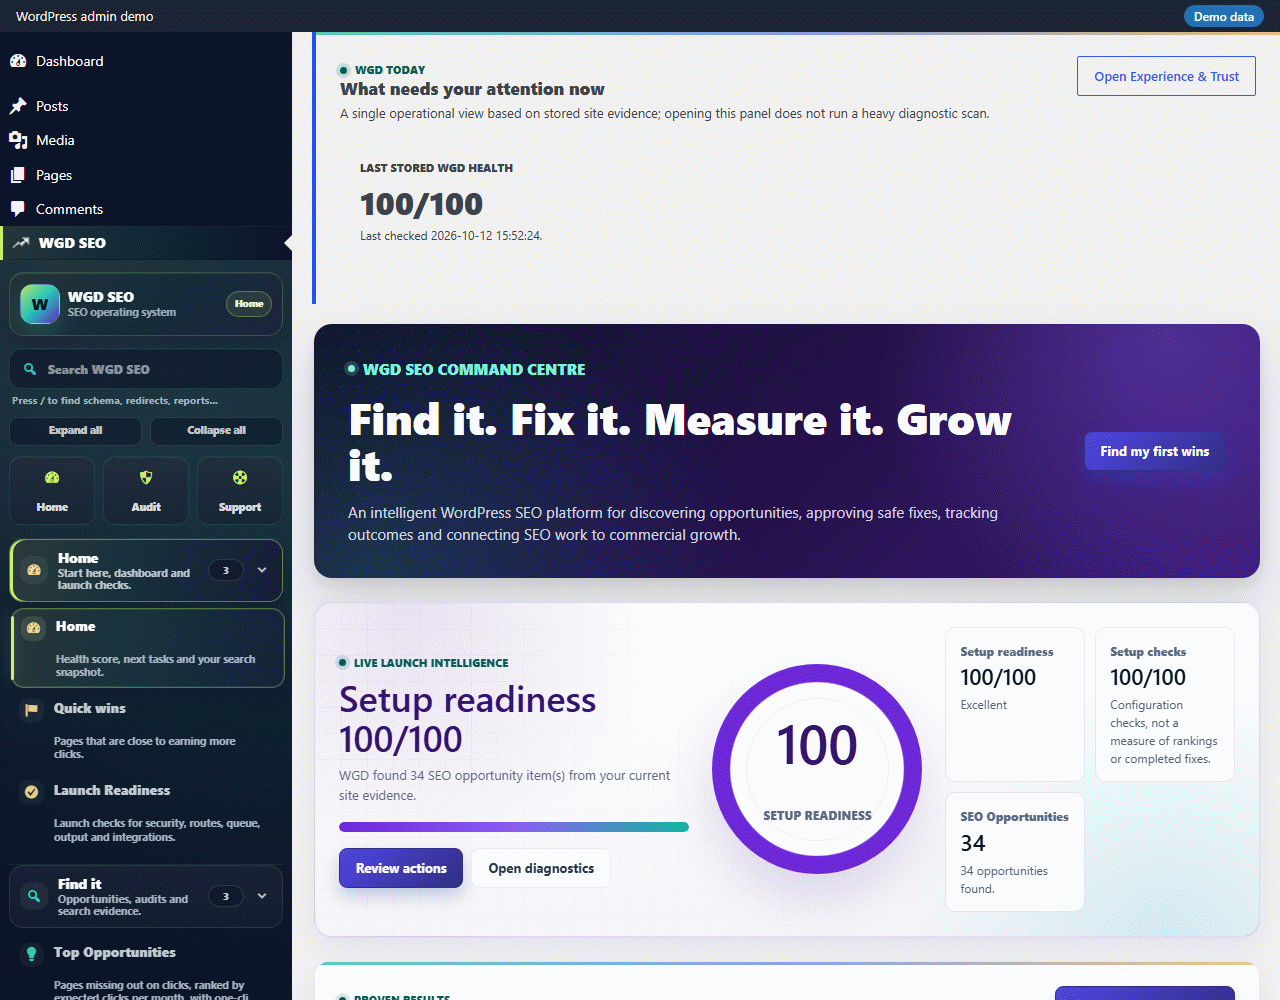
Task: Click the Quick wins flag icon
Action: pos(32,709)
